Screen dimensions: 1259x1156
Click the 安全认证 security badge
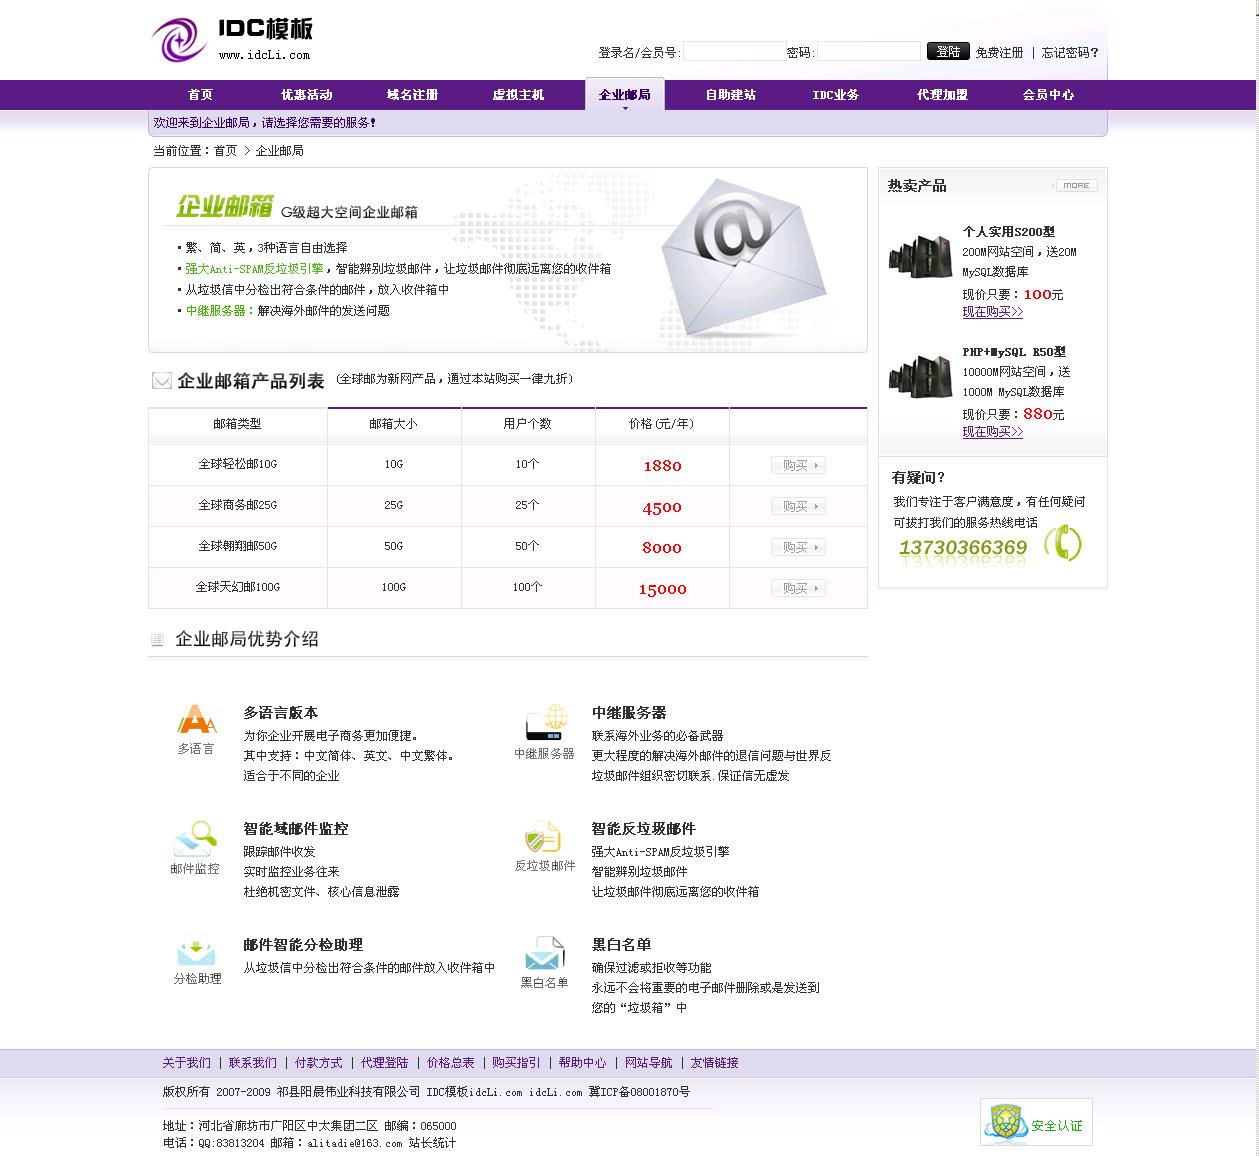tap(1036, 1122)
